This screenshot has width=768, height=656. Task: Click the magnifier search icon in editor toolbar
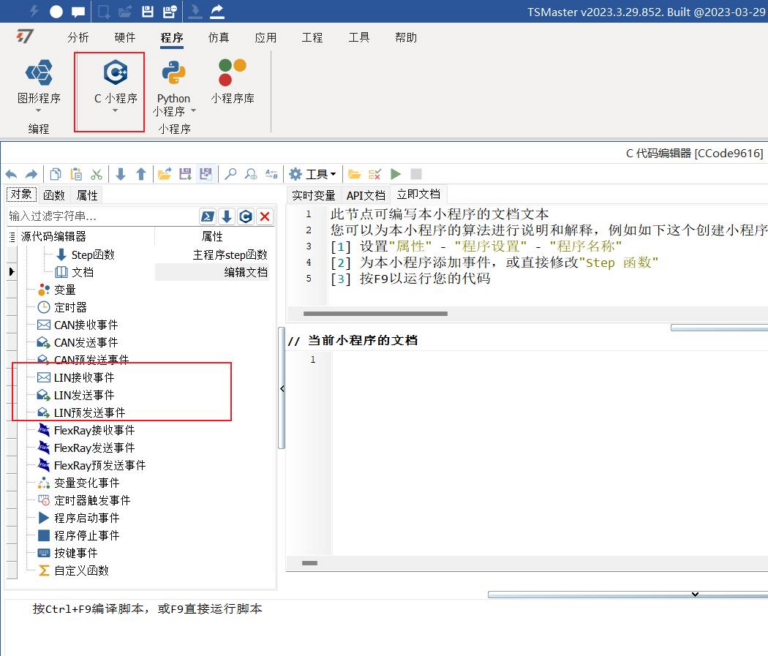click(231, 174)
